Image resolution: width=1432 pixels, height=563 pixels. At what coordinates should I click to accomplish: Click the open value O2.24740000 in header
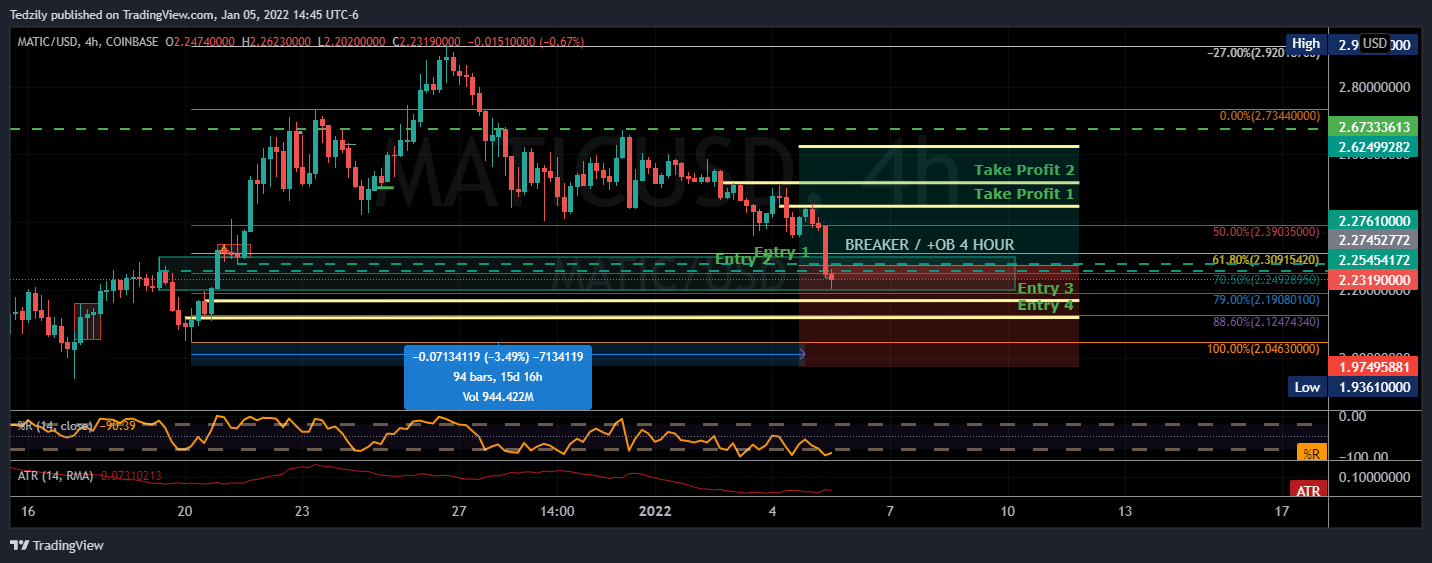[200, 42]
